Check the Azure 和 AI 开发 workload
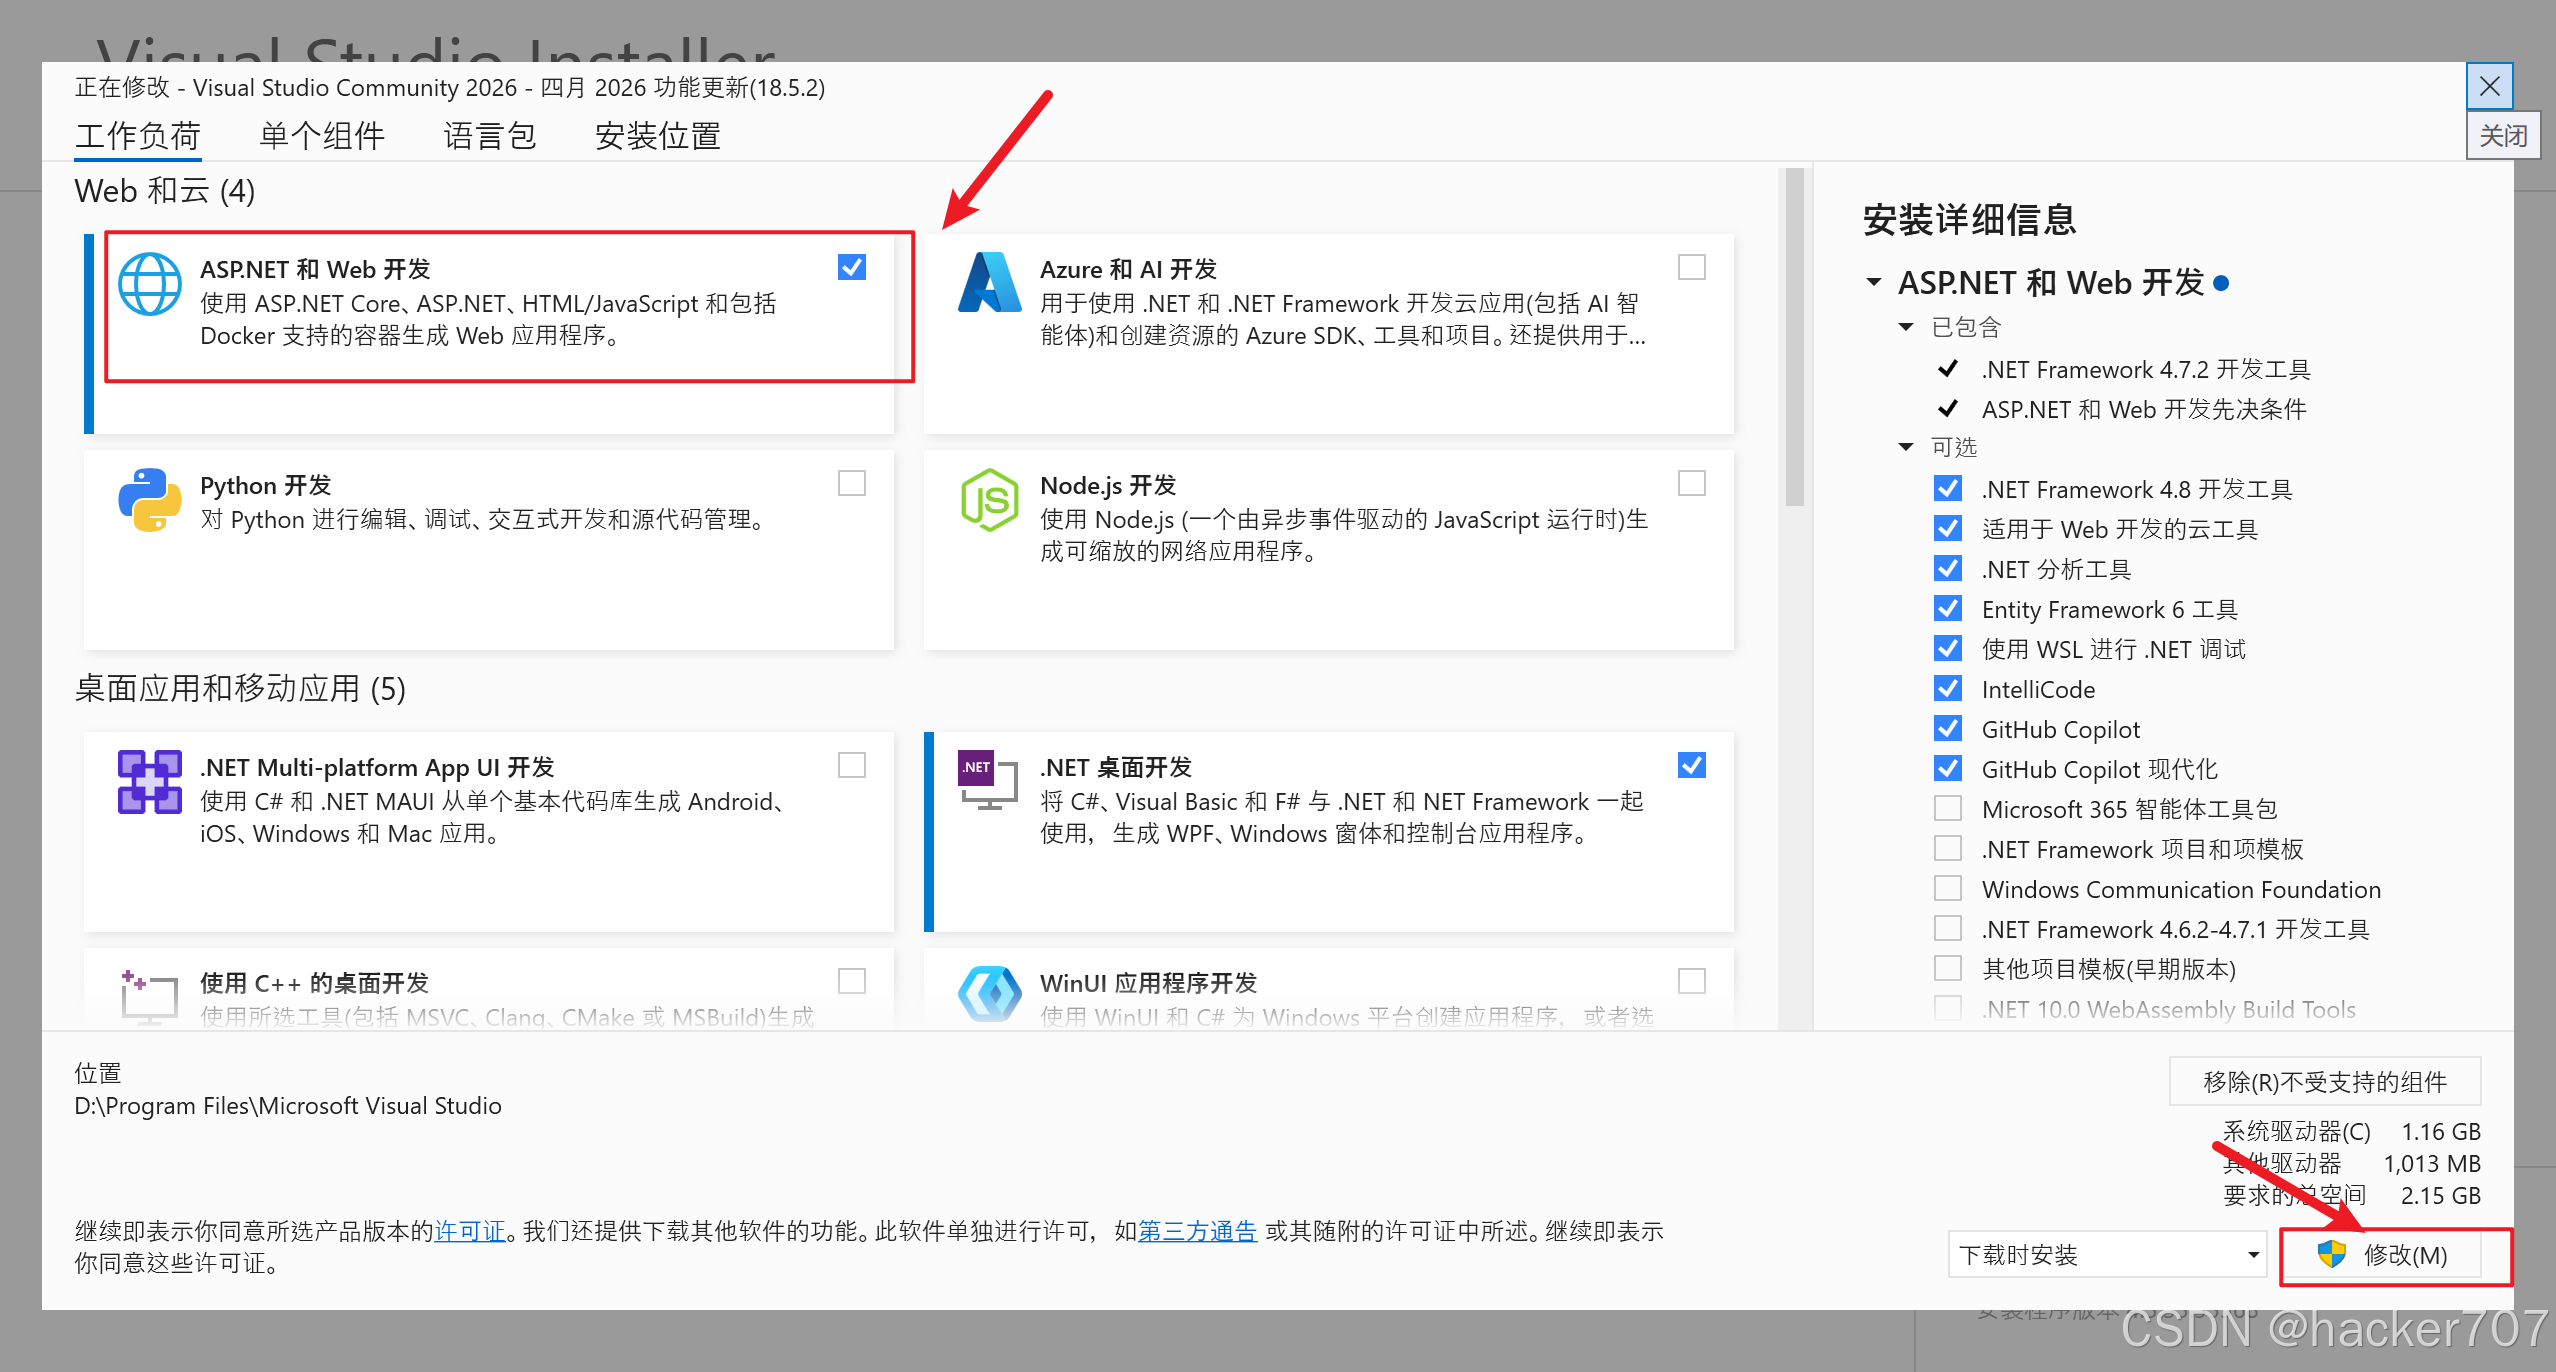2556x1372 pixels. tap(1692, 267)
